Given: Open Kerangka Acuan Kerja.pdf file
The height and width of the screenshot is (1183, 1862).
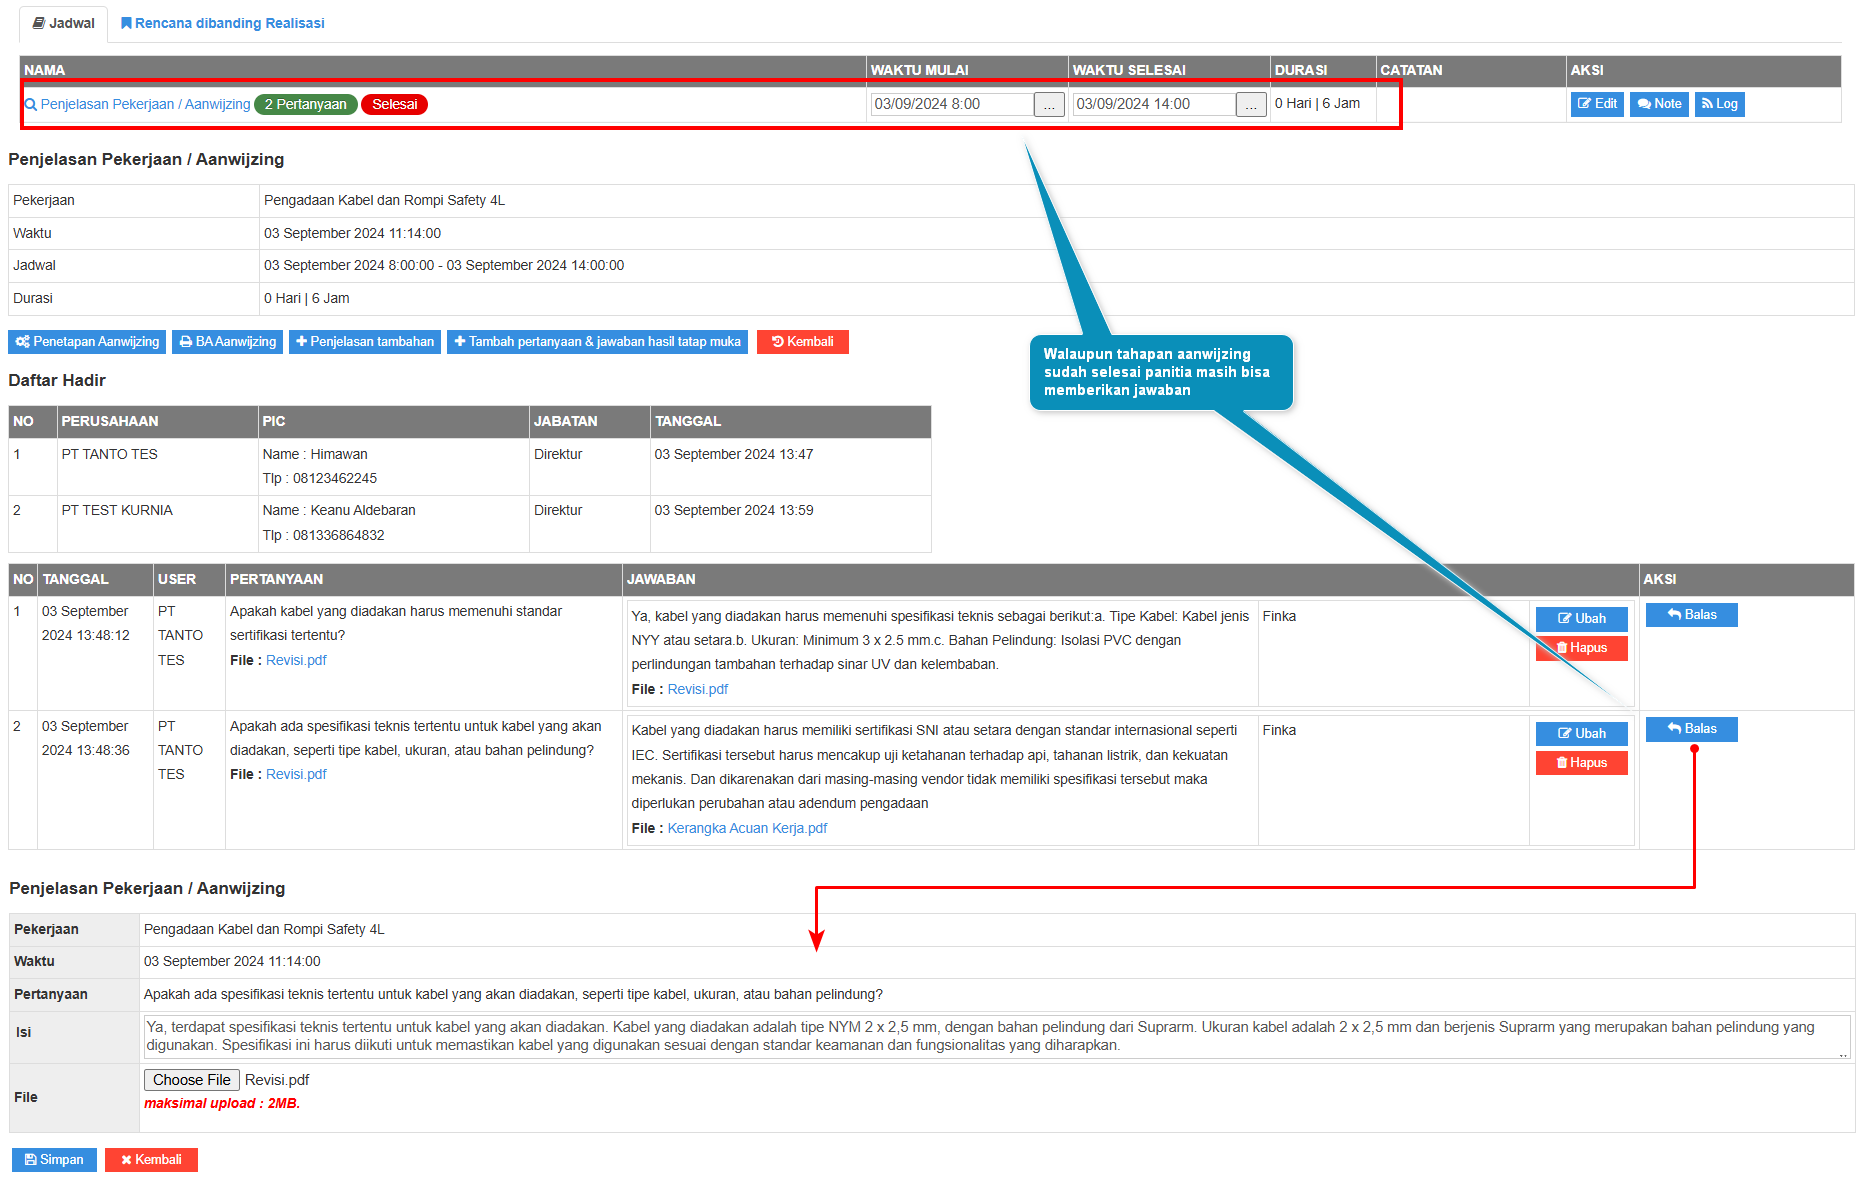Looking at the screenshot, I should (x=747, y=828).
